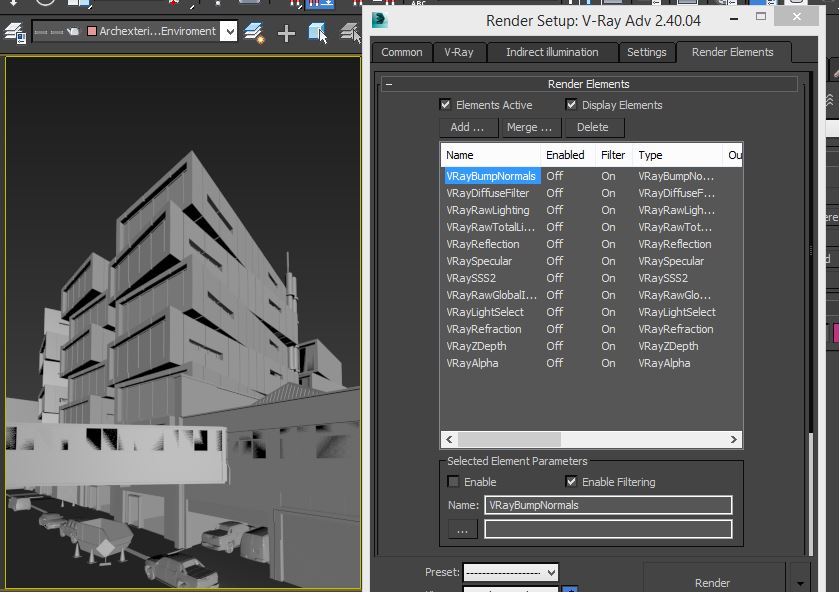Select VRayRawLighting element row
Image resolution: width=839 pixels, height=592 pixels.
tap(591, 210)
